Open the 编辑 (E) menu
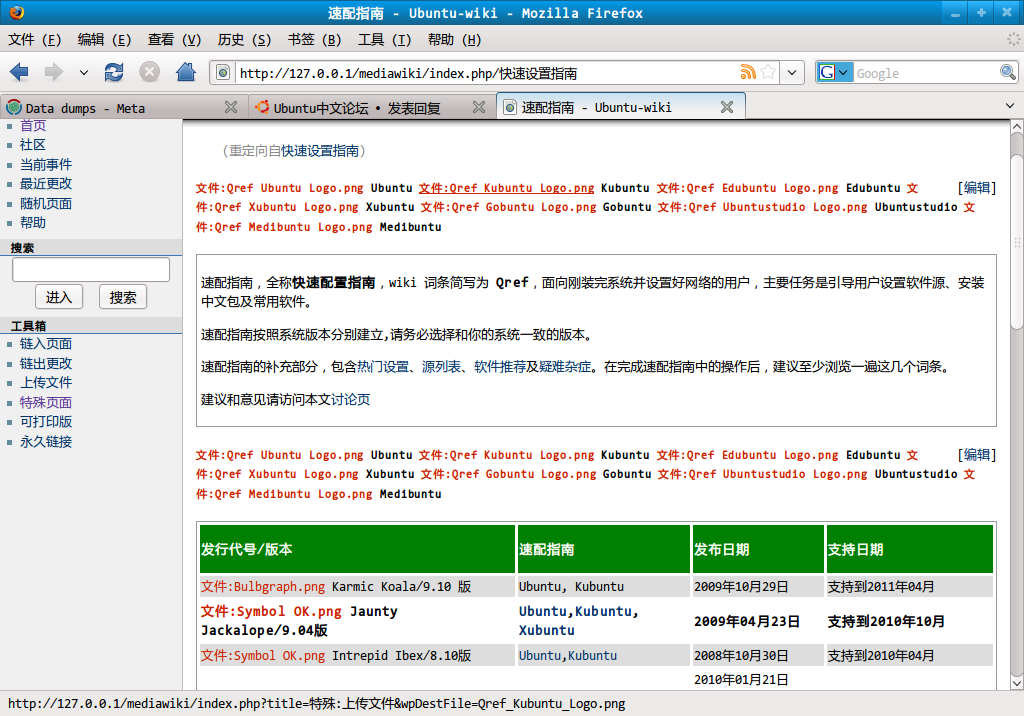Viewport: 1024px width, 716px height. click(104, 40)
